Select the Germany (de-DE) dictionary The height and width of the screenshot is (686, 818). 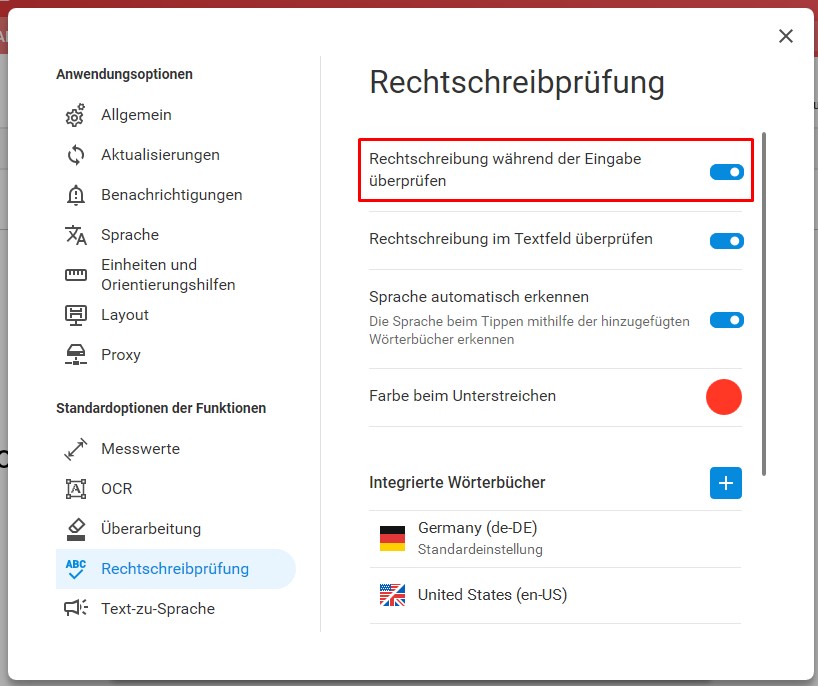[556, 539]
